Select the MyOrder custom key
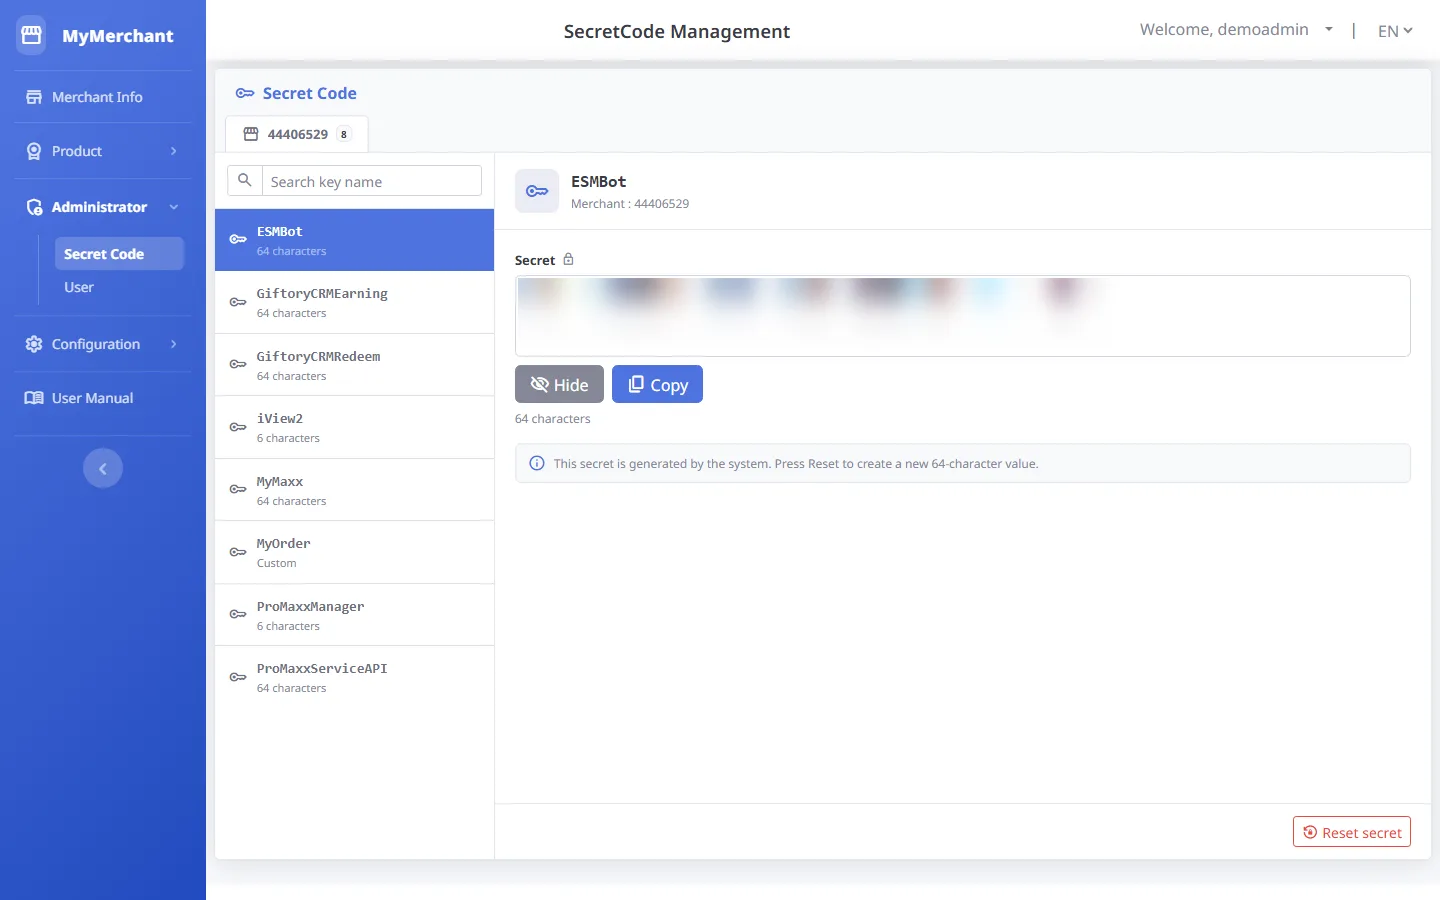Screen dimensions: 1440x900 point(354,552)
